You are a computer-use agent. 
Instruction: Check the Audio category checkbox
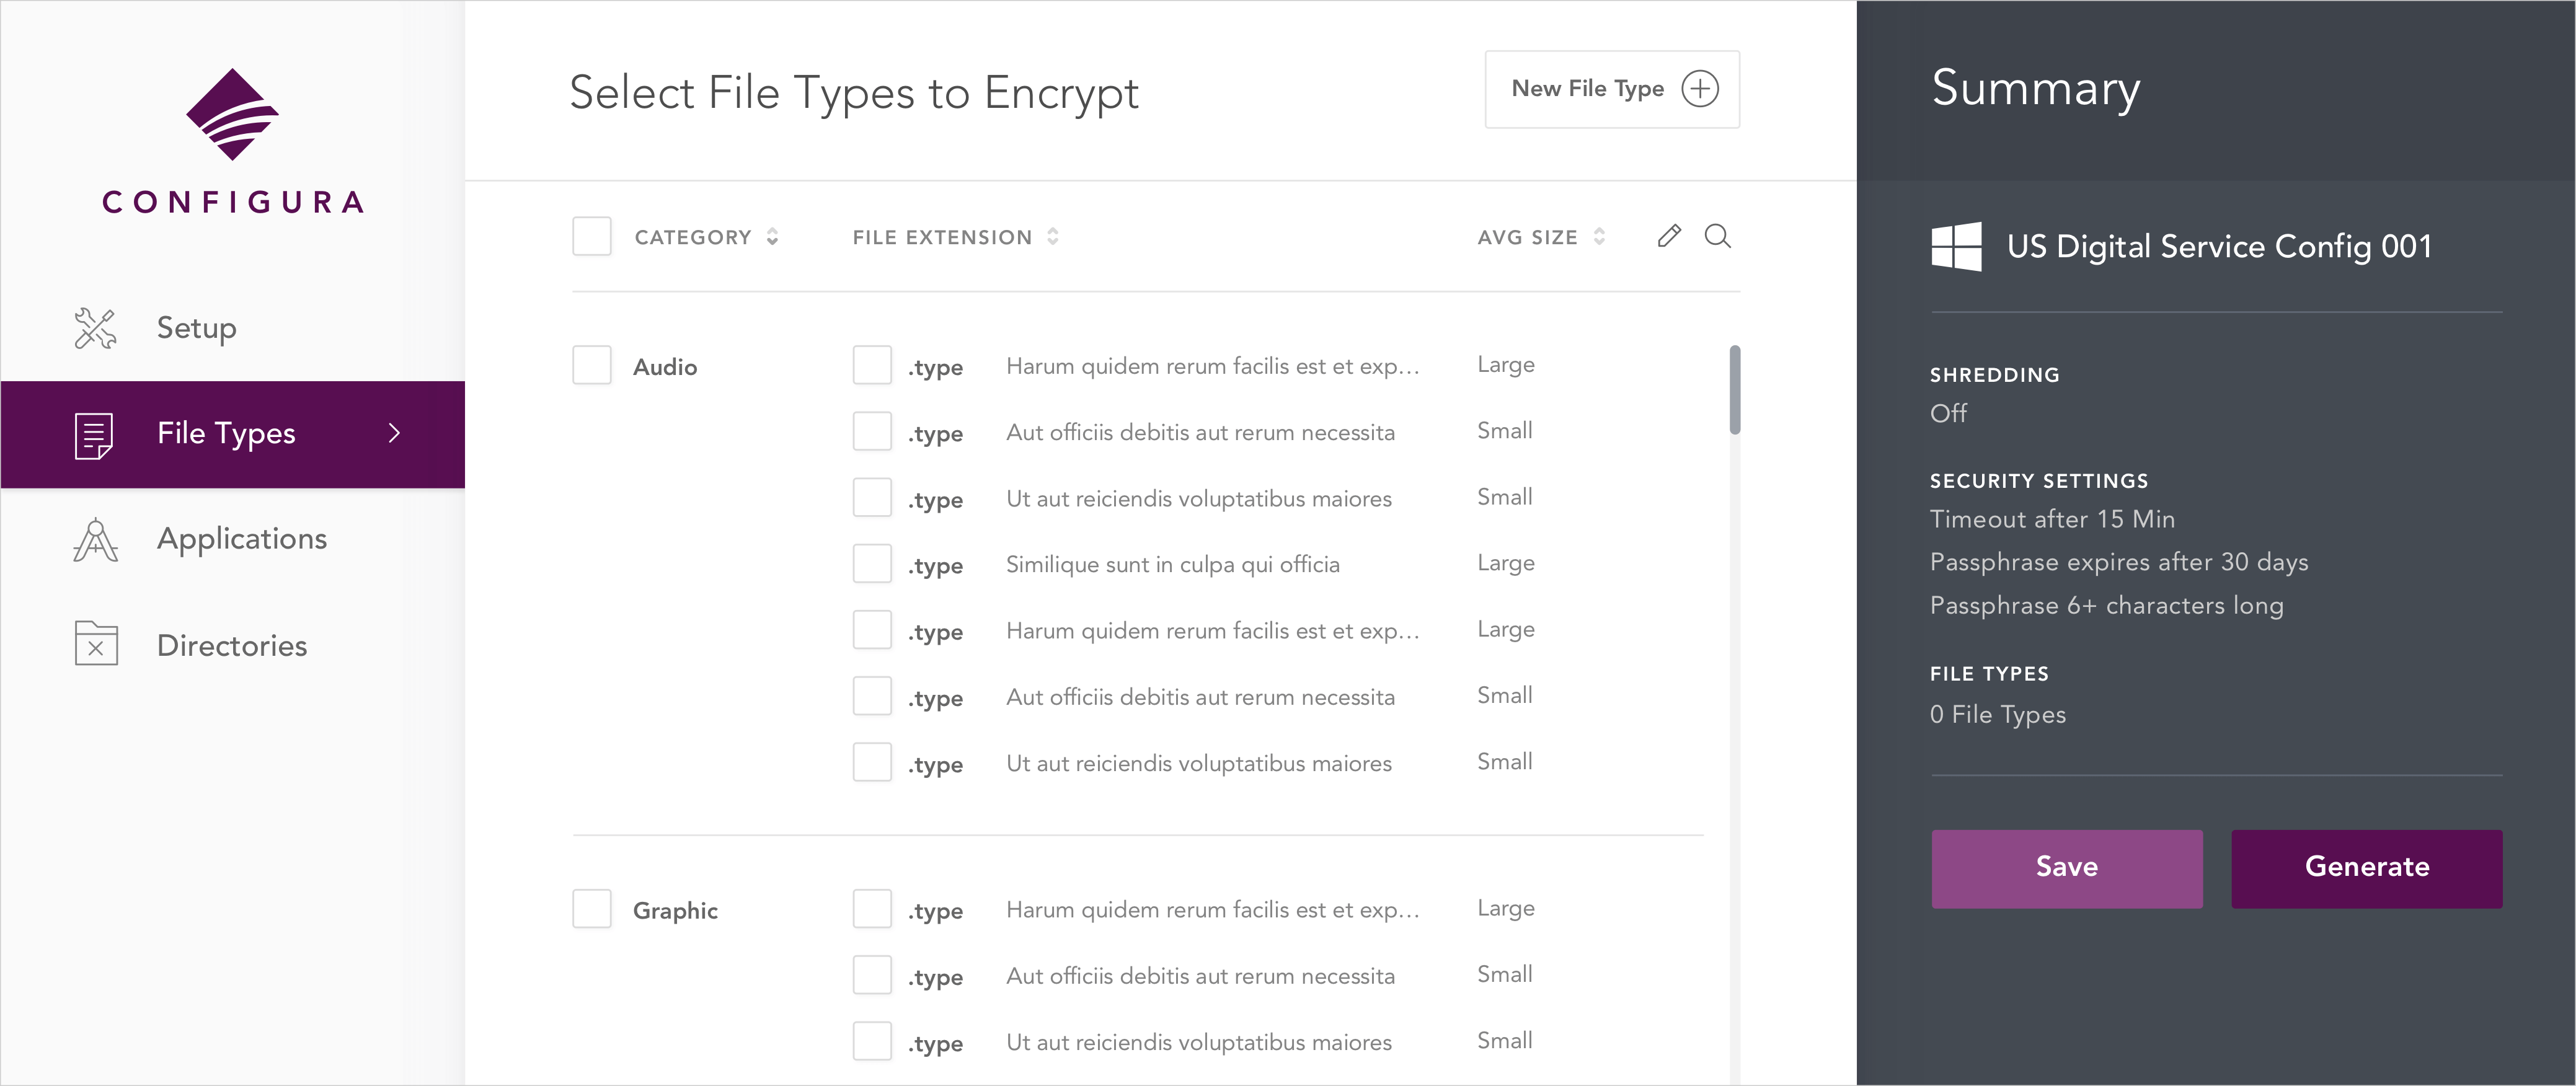592,366
